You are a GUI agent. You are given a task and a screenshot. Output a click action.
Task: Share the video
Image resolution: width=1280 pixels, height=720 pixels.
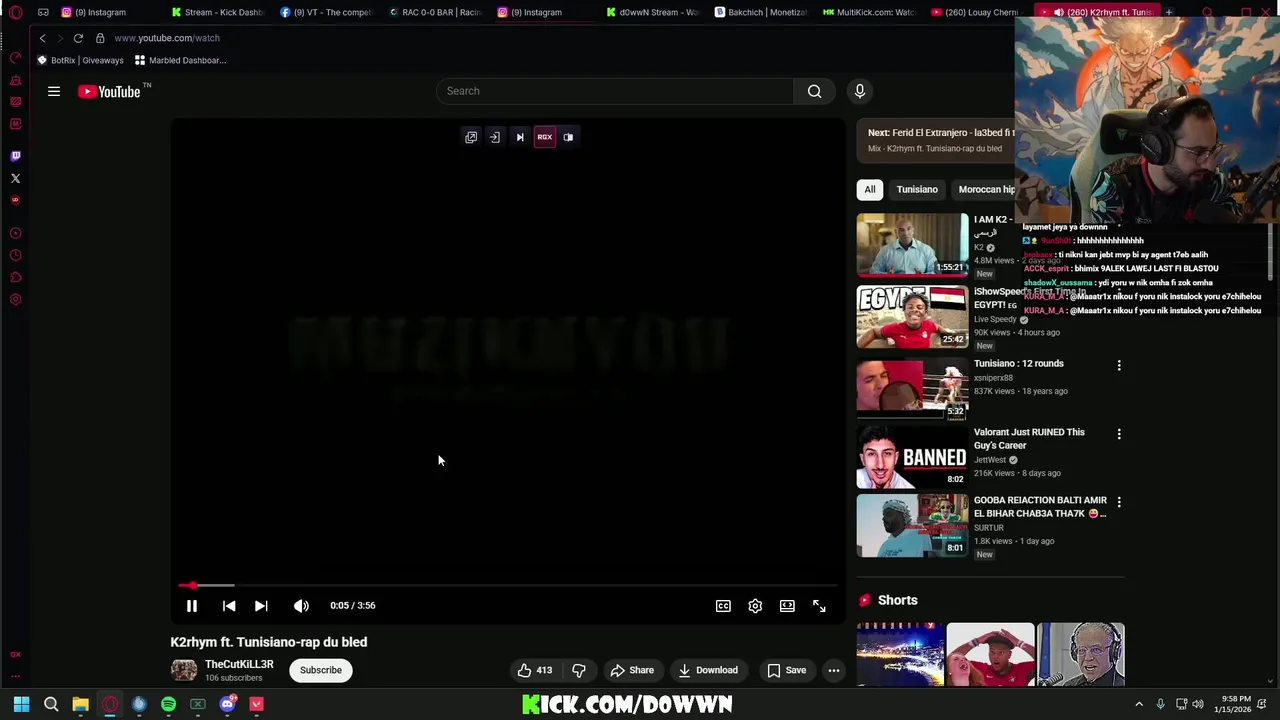(632, 670)
